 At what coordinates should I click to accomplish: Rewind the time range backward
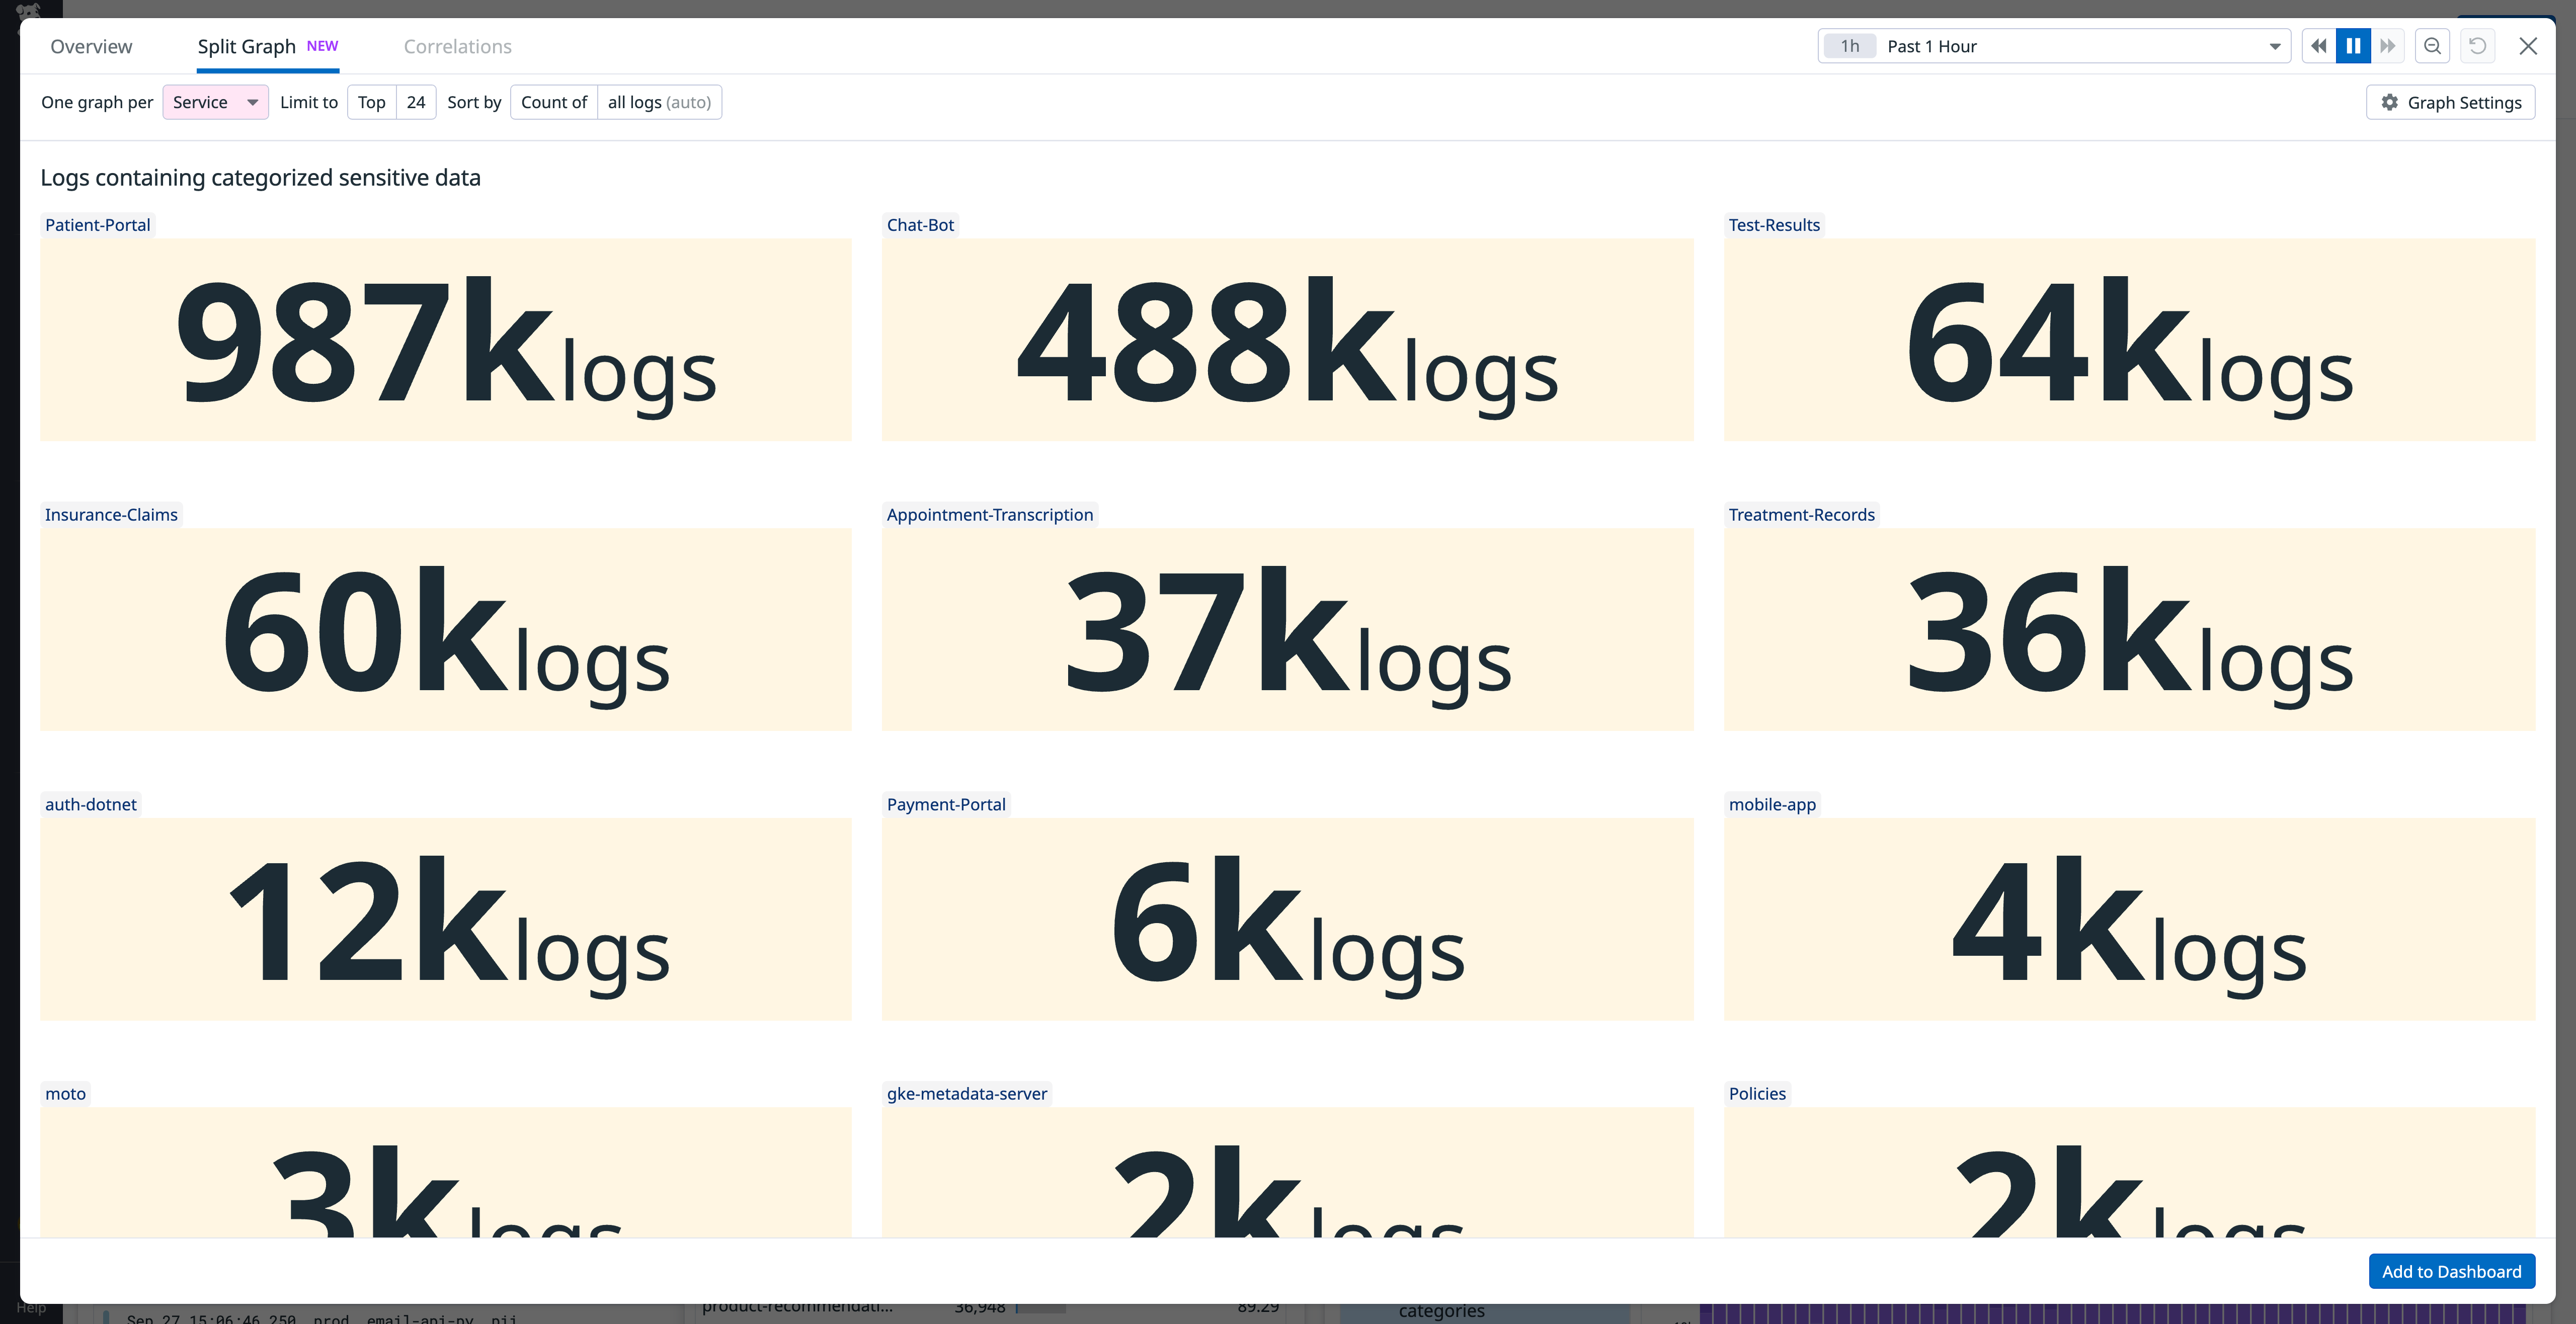click(2318, 45)
